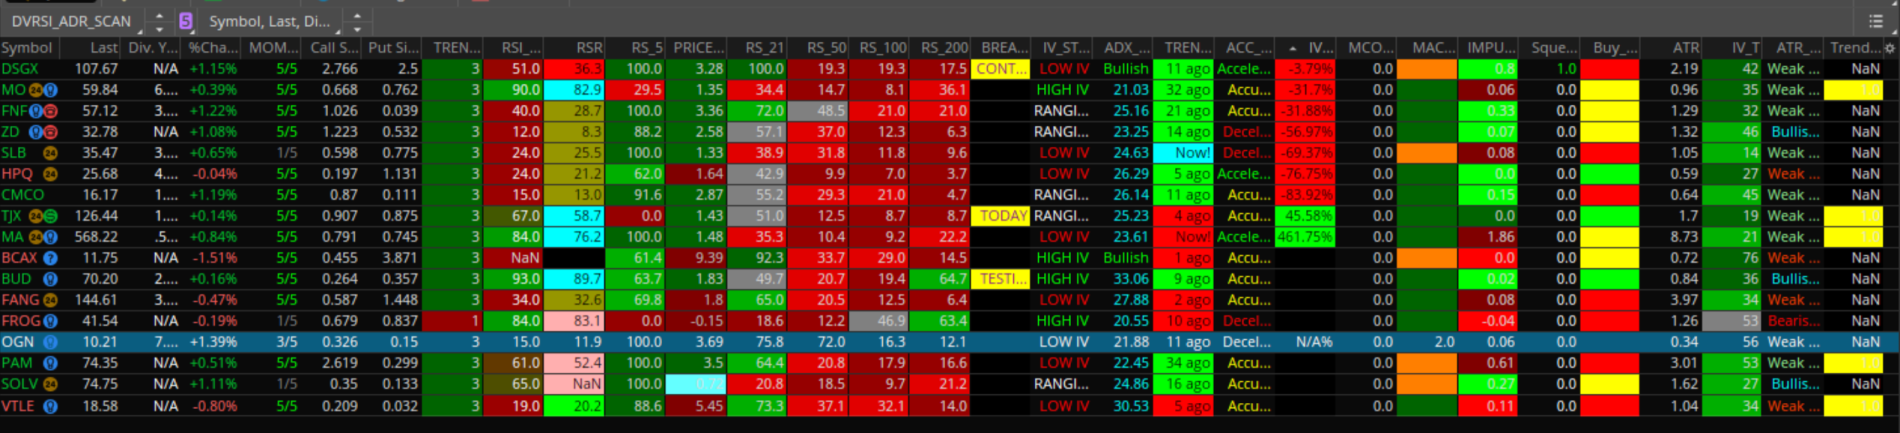Click the 24-hour trading badge beside MO
The height and width of the screenshot is (433, 1900).
pos(34,90)
